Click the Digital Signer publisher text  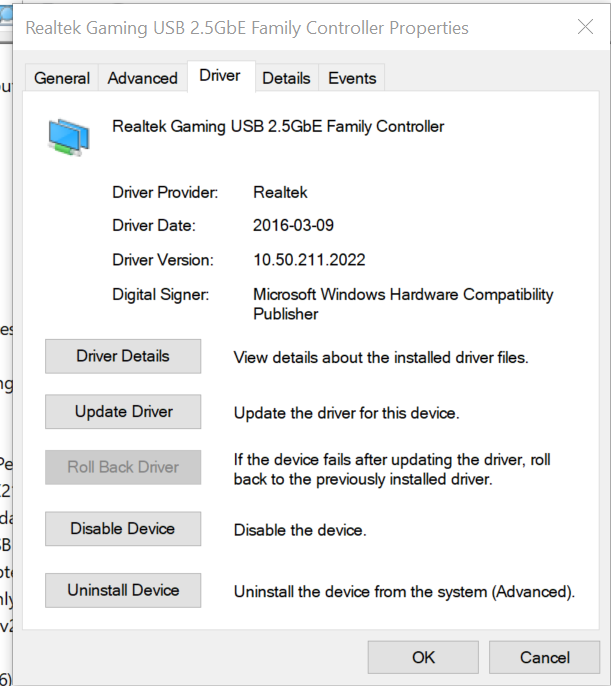pyautogui.click(x=403, y=304)
